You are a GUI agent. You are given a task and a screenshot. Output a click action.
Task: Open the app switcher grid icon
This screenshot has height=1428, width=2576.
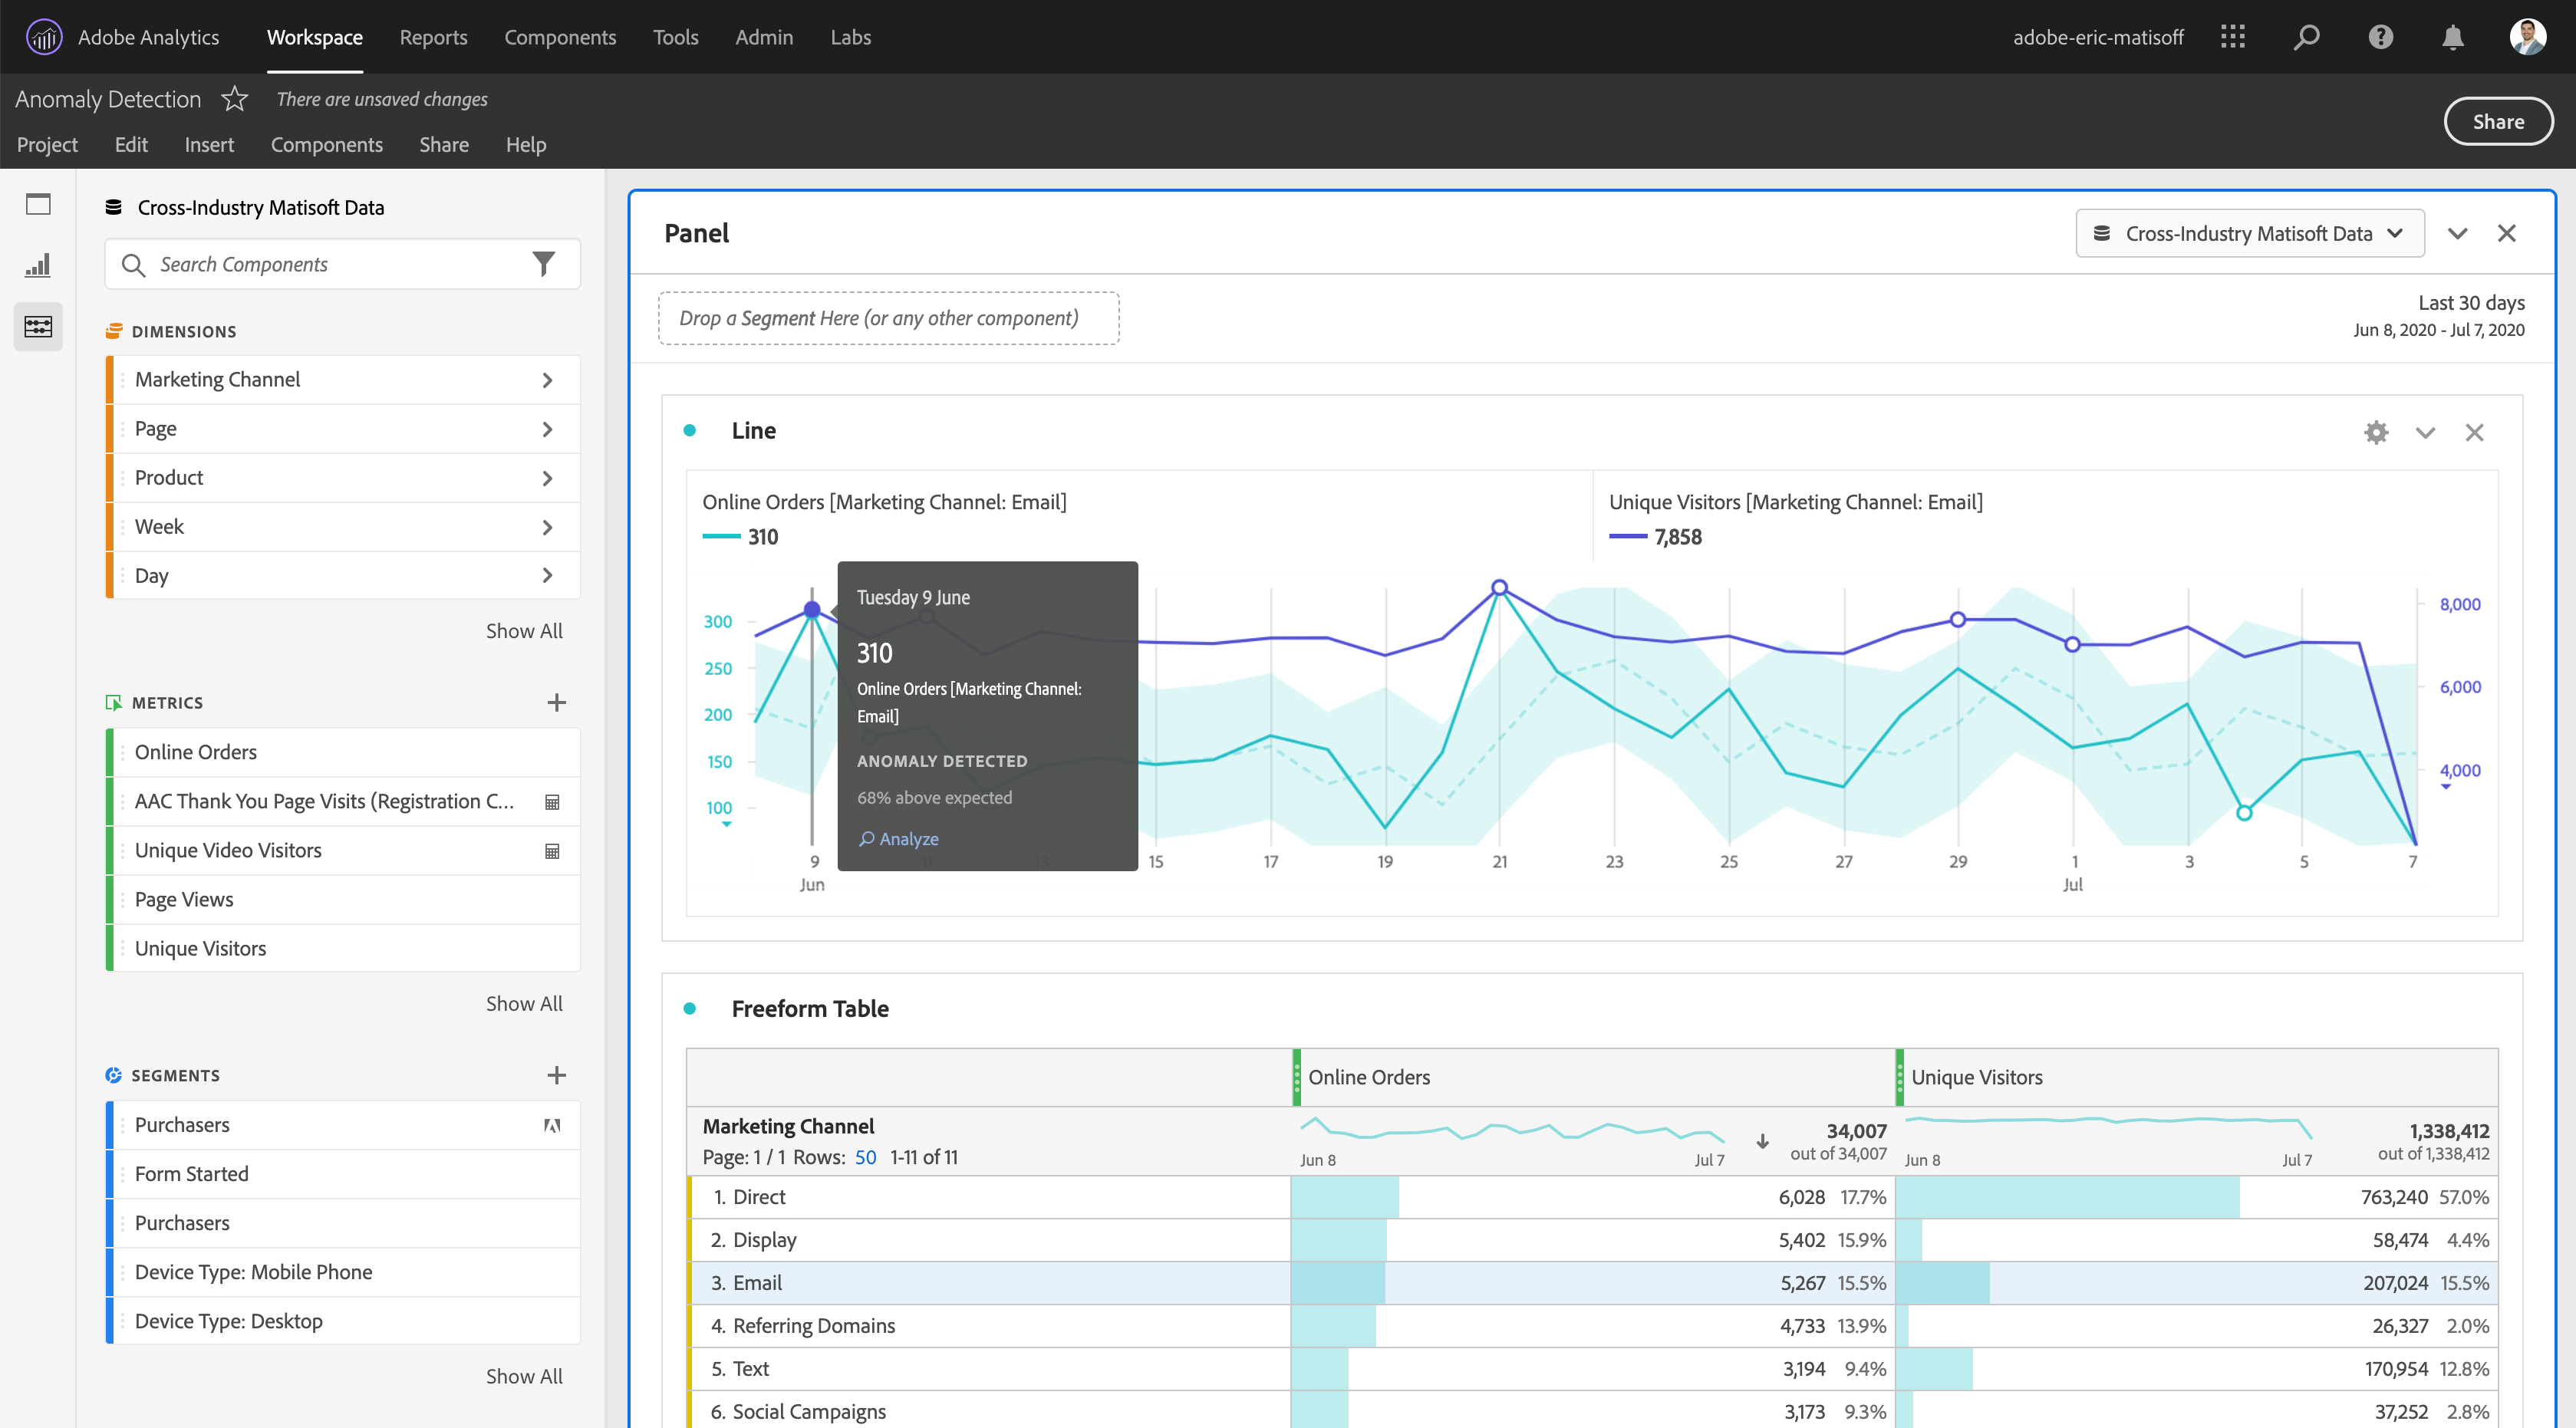coord(2233,37)
